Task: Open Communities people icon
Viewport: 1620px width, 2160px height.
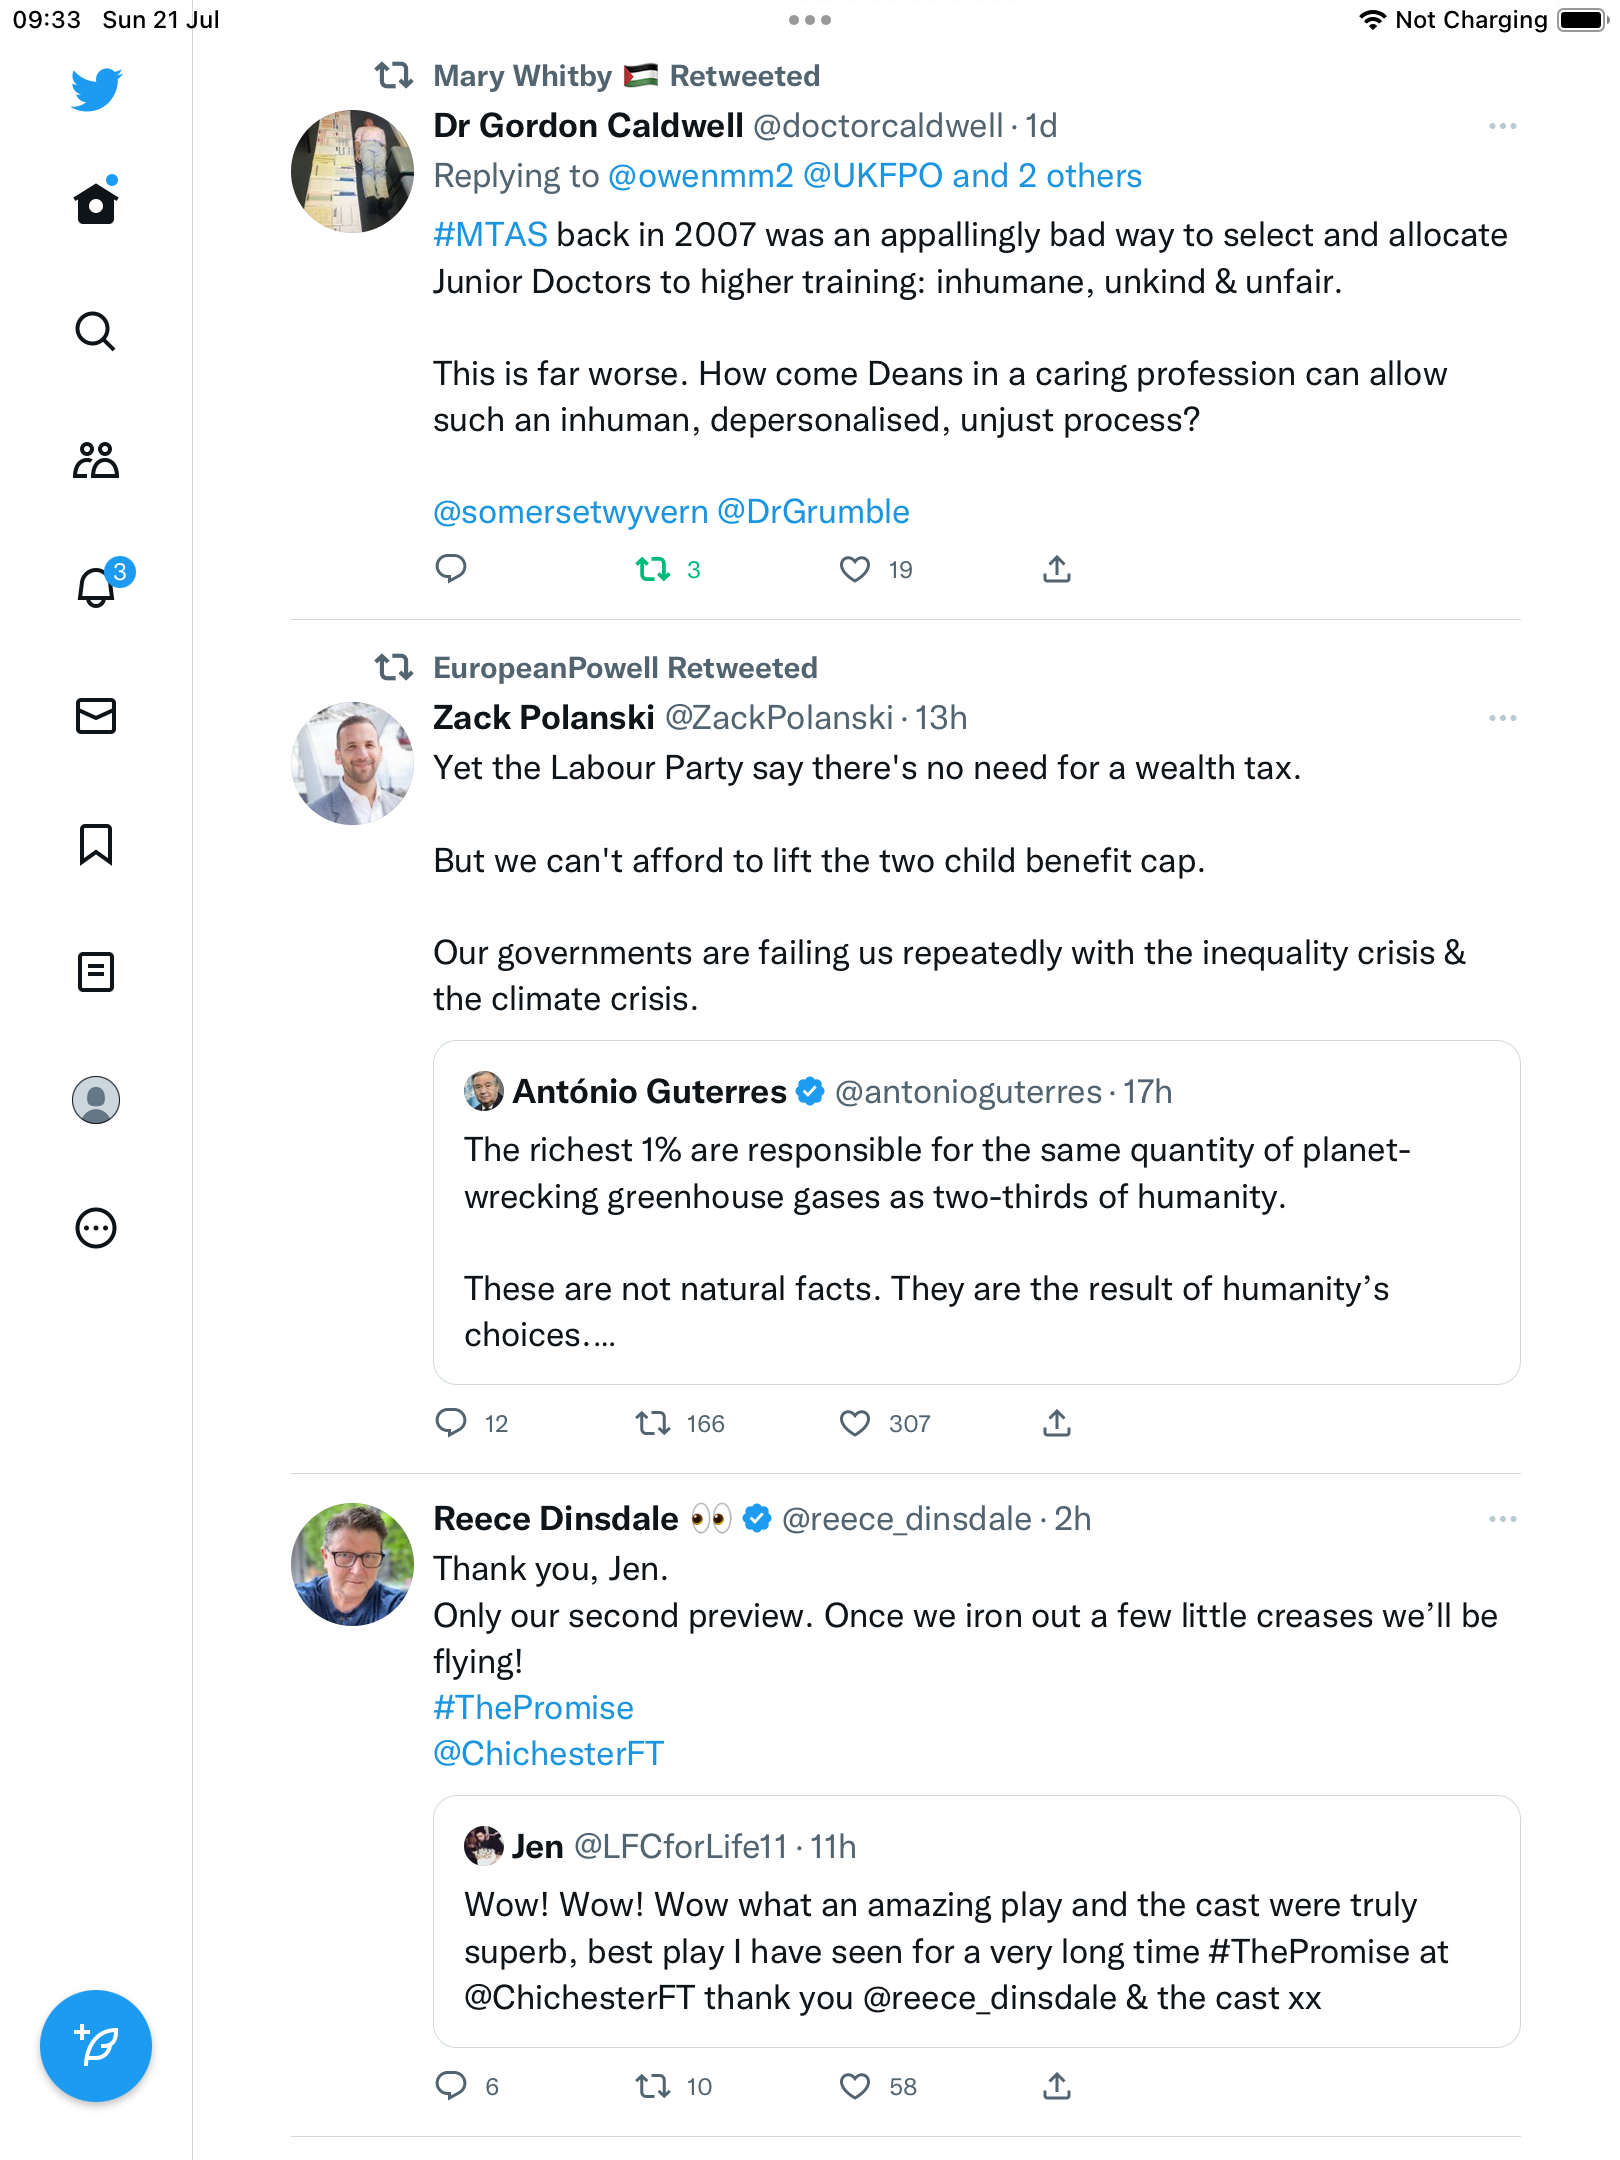Action: (96, 460)
